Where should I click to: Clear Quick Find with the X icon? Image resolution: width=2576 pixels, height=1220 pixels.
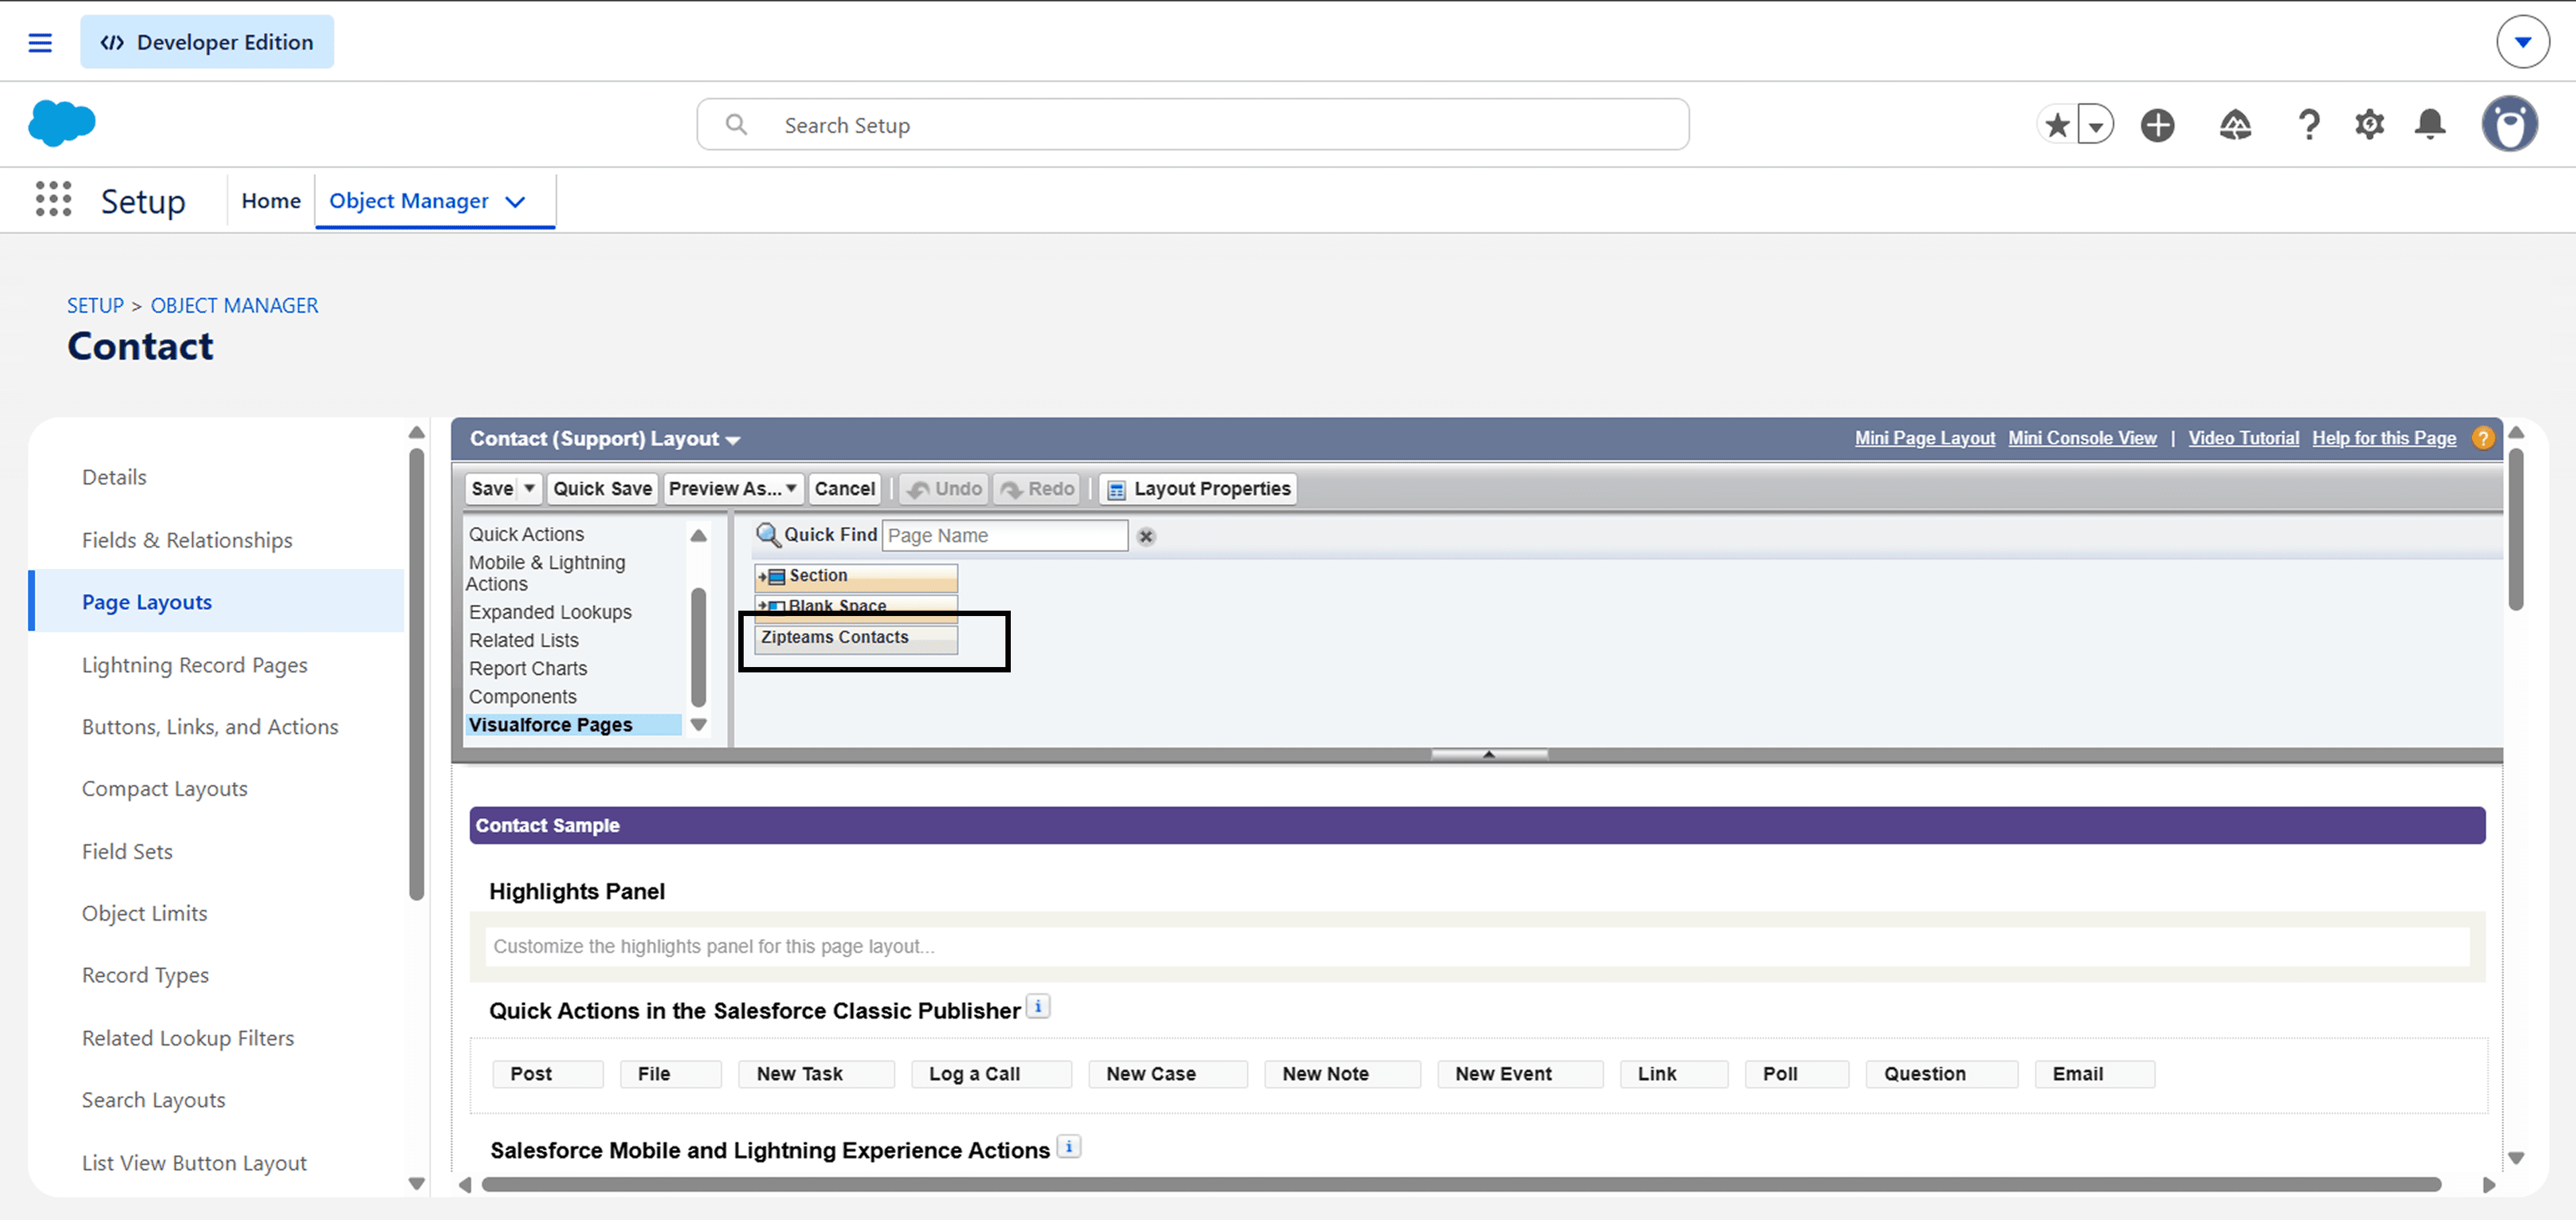click(x=1146, y=536)
